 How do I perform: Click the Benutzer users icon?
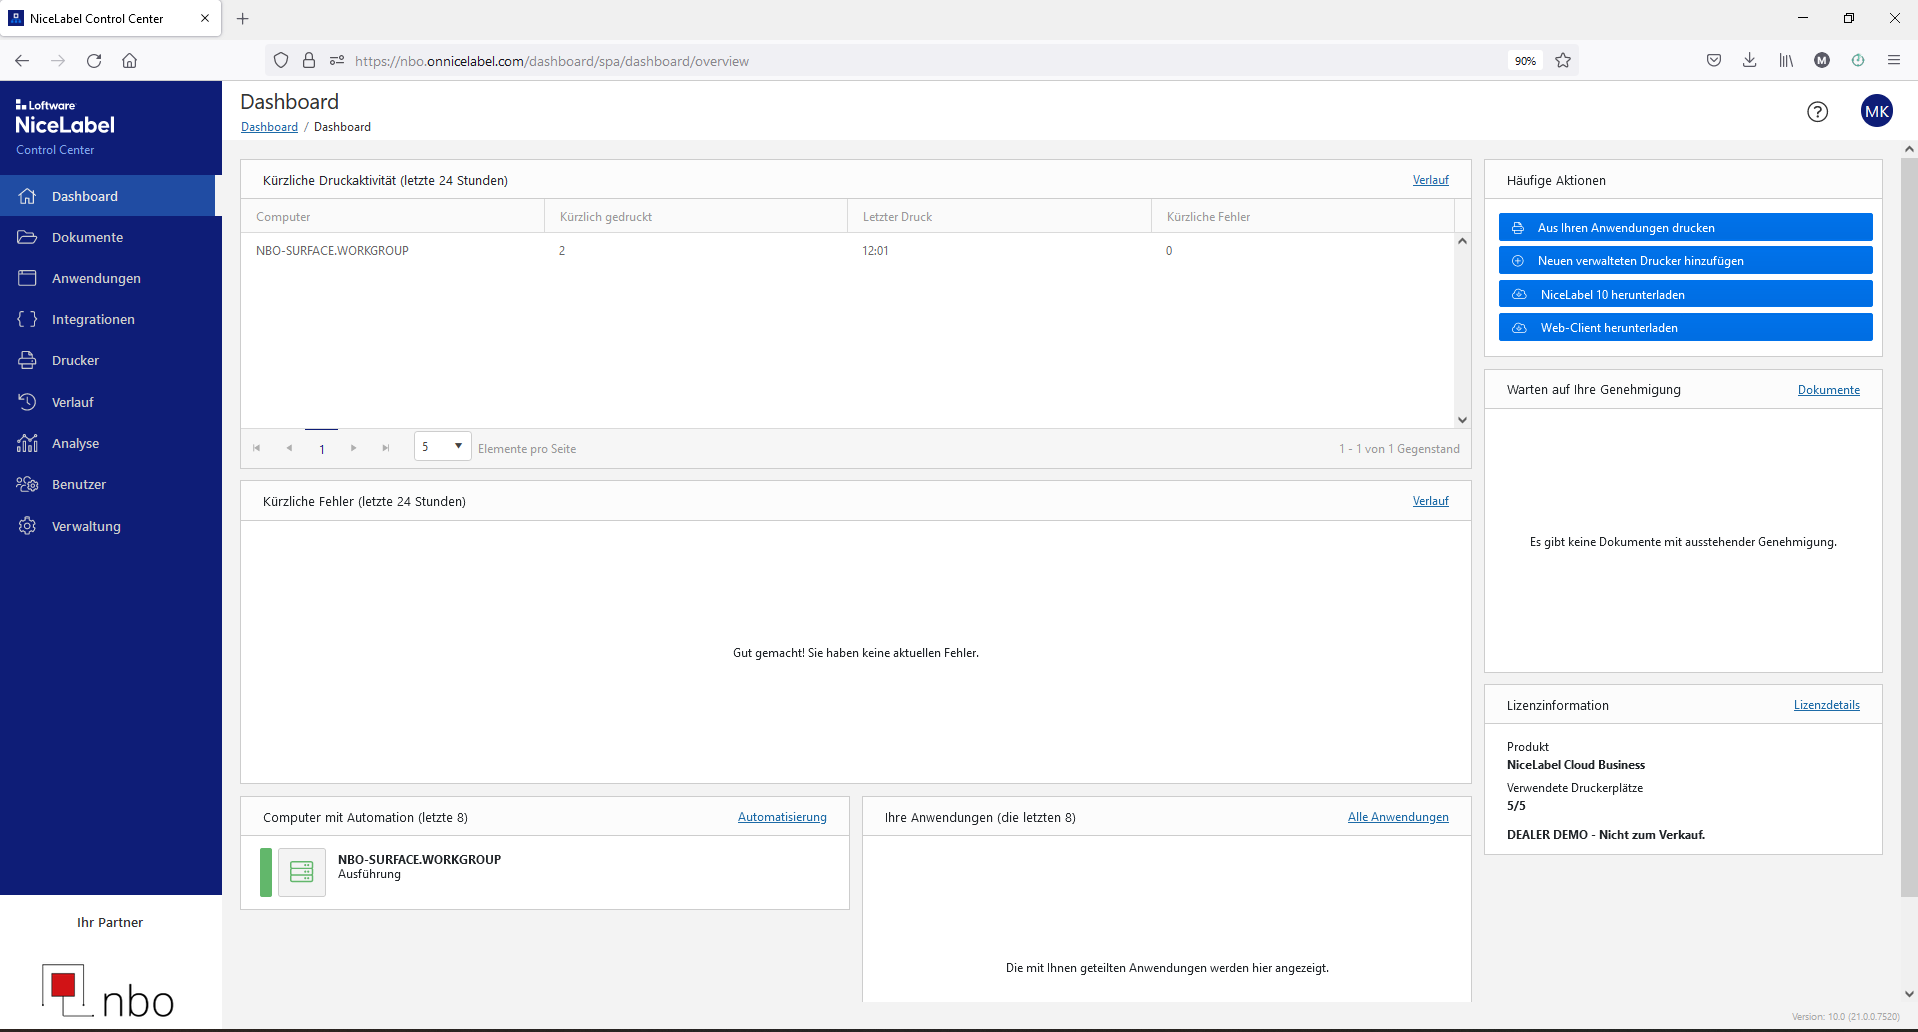(x=27, y=484)
